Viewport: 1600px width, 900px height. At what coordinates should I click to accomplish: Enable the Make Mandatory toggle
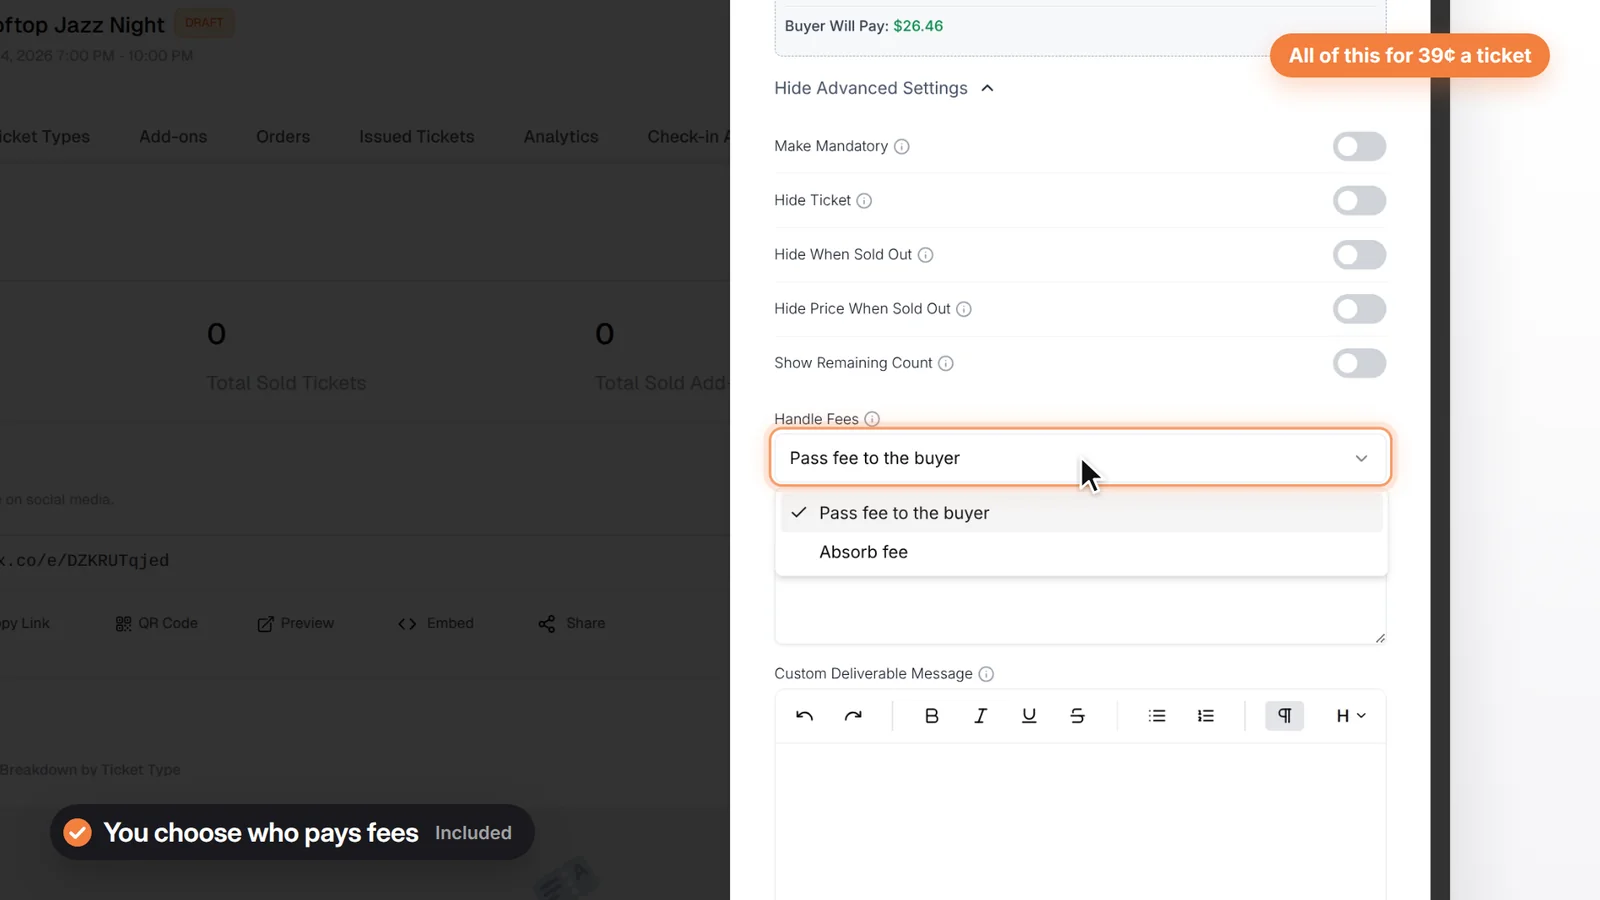1359,146
